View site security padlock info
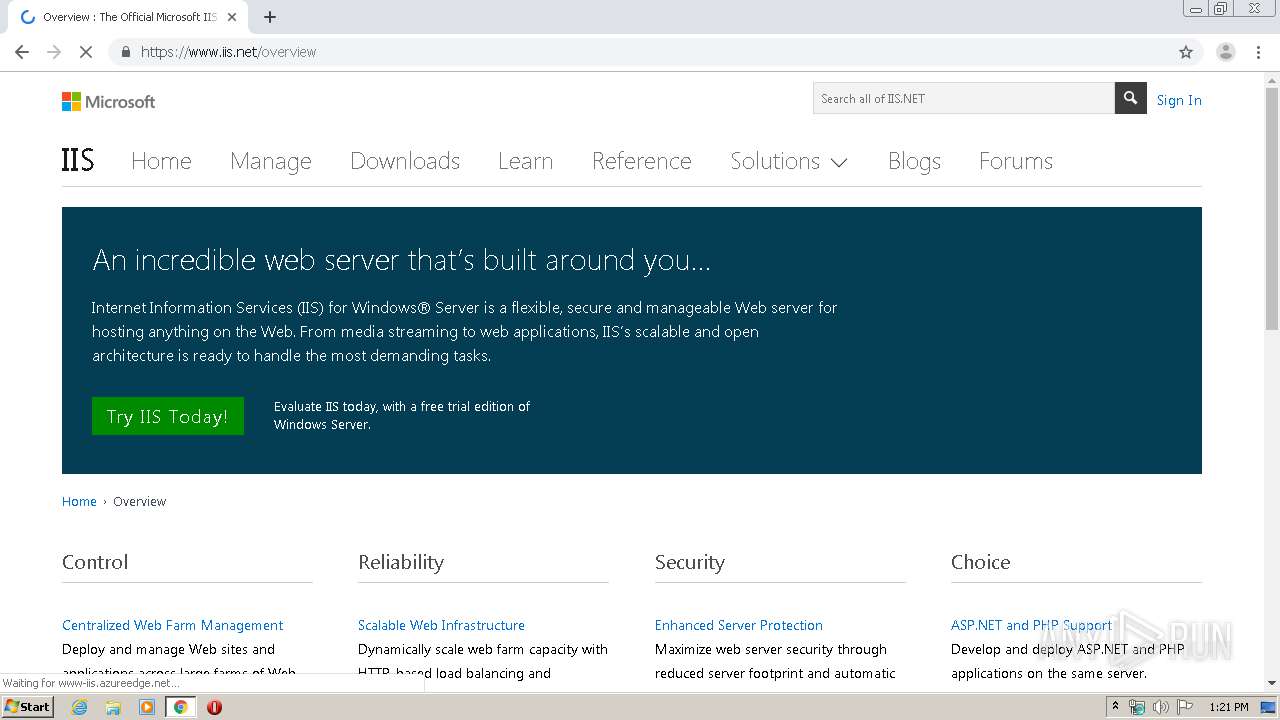The height and width of the screenshot is (720, 1280). point(125,52)
